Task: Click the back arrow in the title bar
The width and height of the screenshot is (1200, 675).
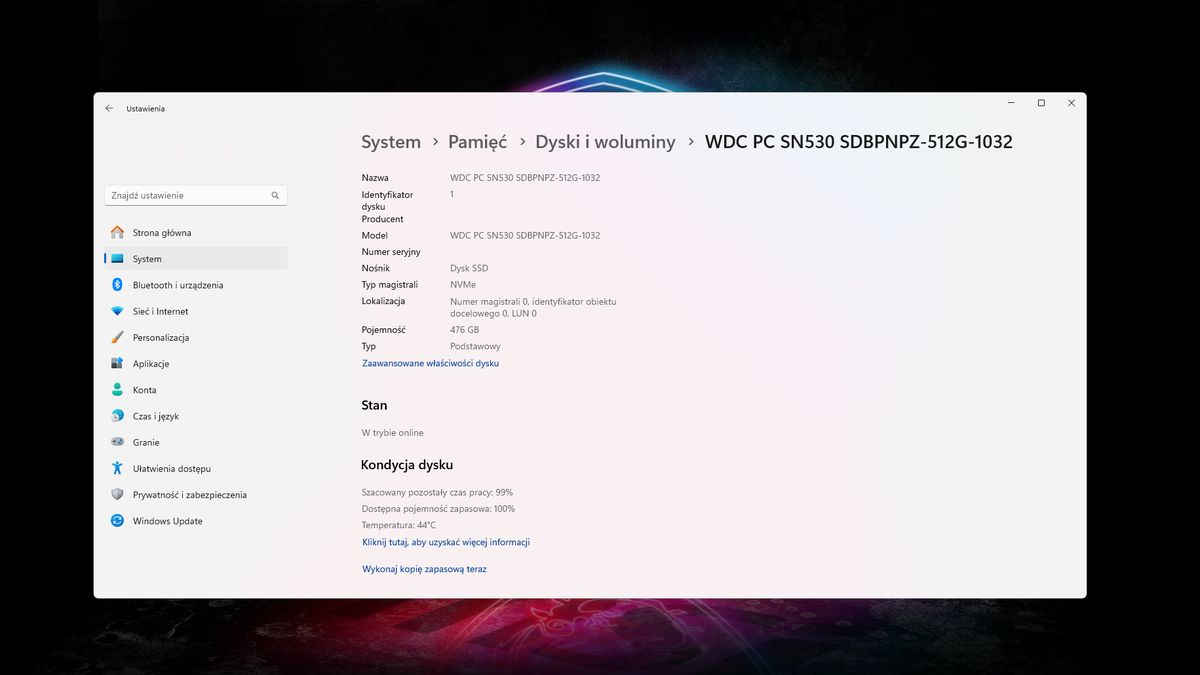Action: pos(109,108)
